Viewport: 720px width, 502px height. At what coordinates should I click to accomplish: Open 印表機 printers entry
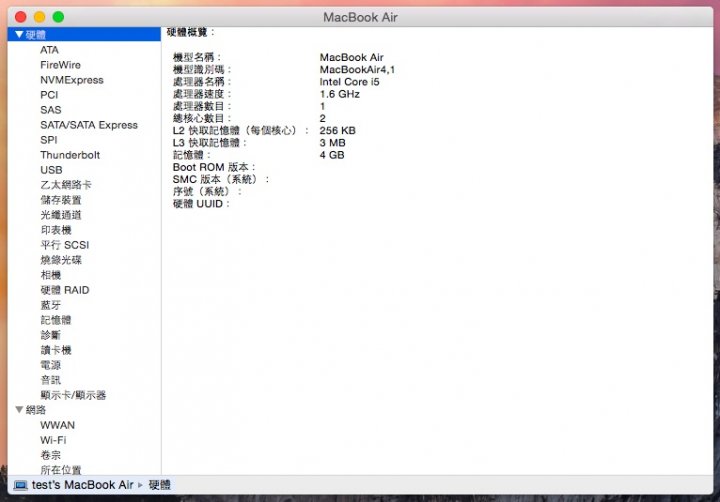[x=56, y=230]
